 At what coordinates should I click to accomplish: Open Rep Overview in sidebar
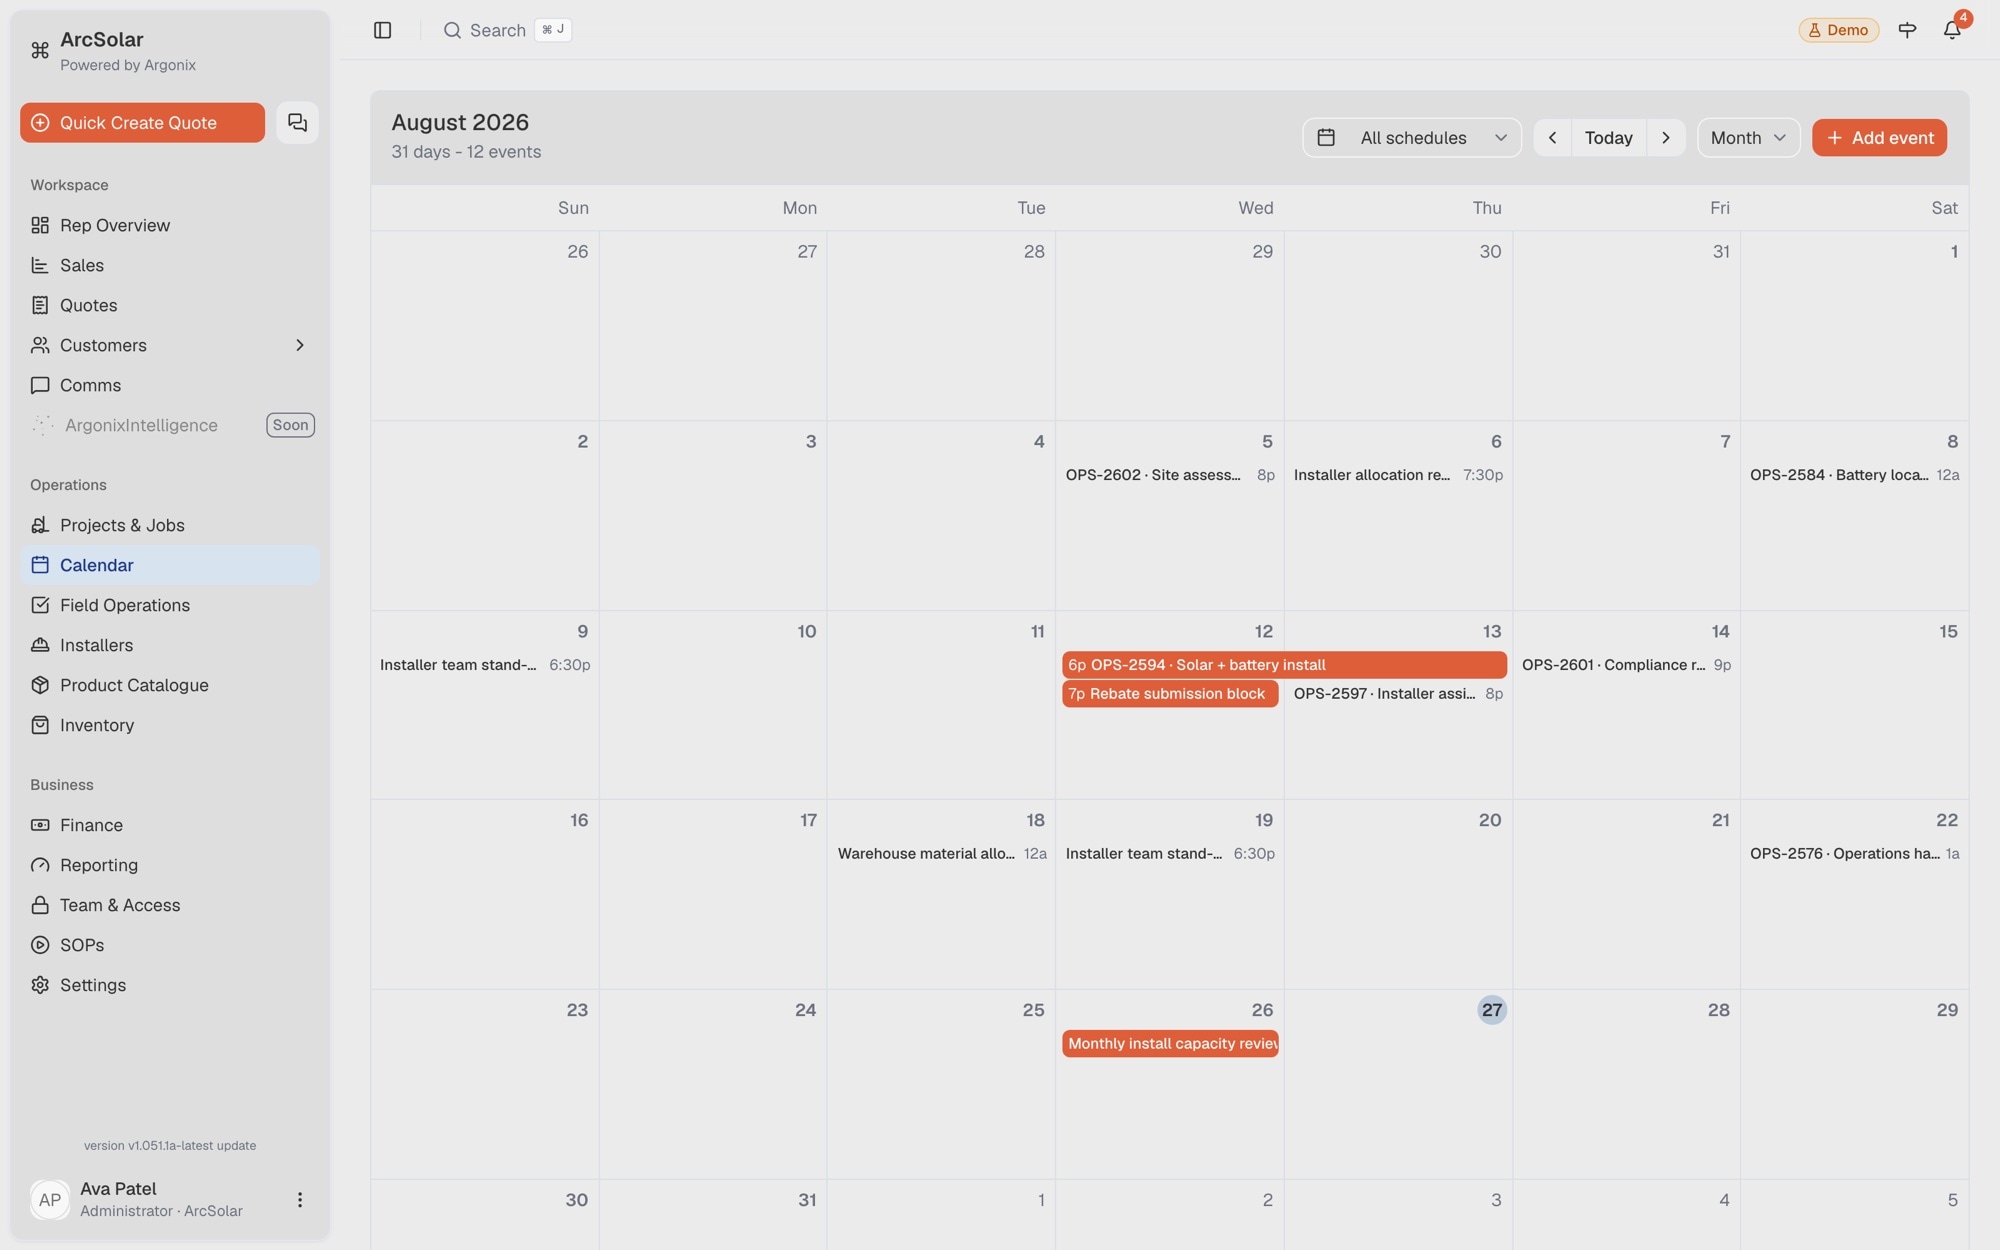[170, 225]
